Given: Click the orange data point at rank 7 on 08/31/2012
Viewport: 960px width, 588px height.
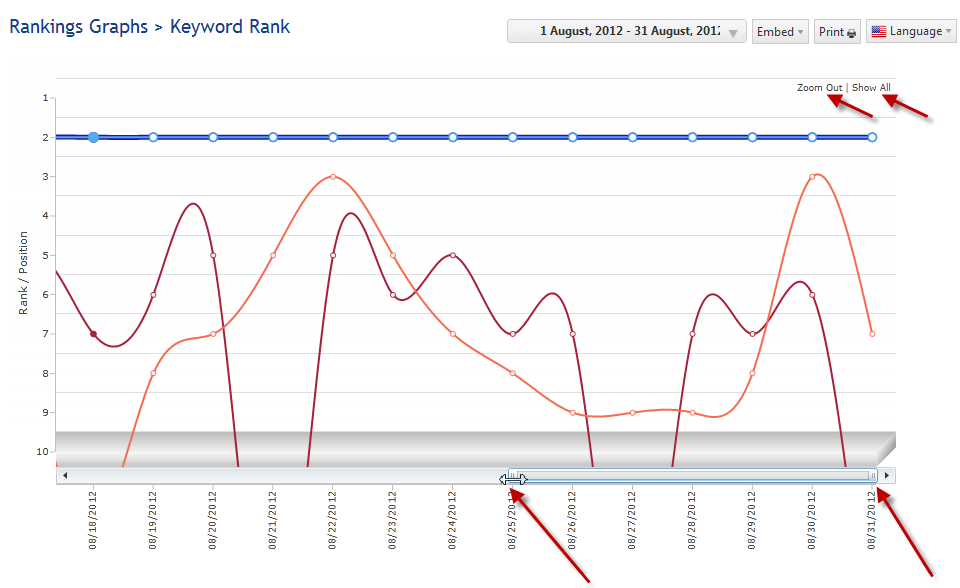Looking at the screenshot, I should pyautogui.click(x=872, y=334).
